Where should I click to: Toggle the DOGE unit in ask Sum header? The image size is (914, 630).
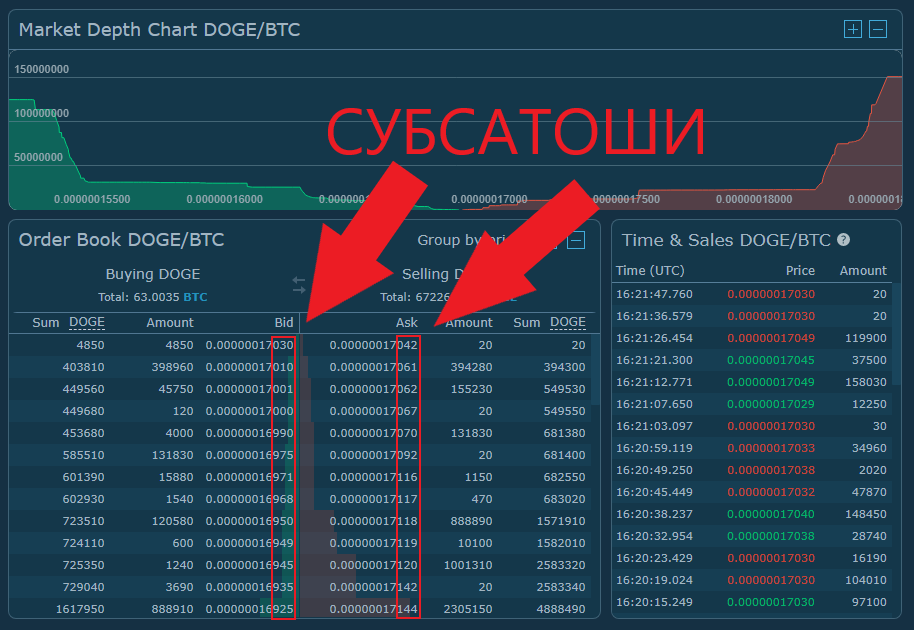pos(568,322)
